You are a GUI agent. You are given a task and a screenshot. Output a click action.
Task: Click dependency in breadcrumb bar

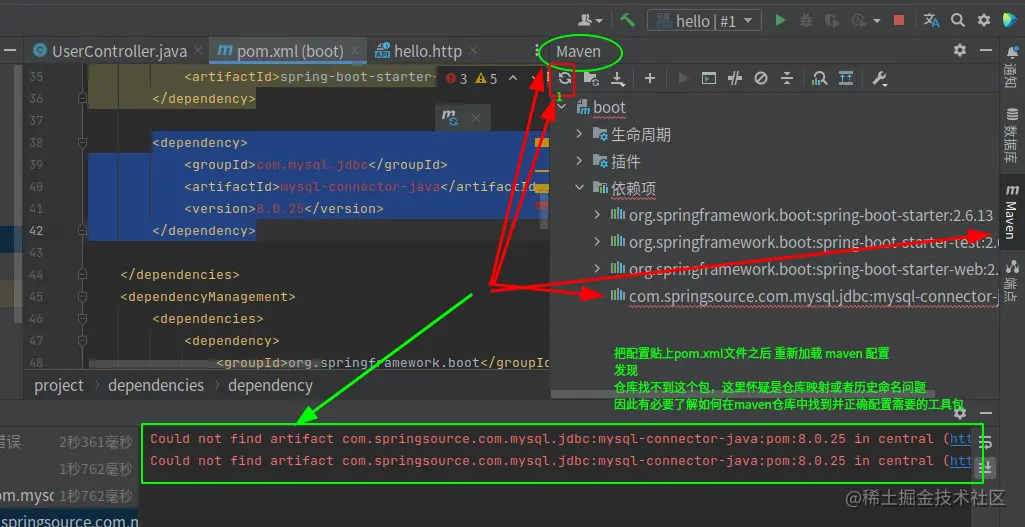pos(271,385)
